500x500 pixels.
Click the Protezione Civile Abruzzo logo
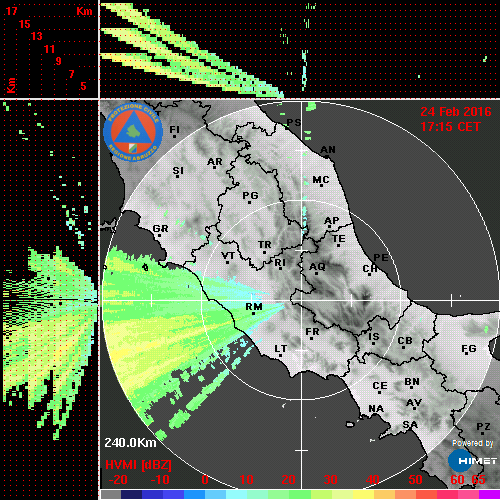(x=133, y=132)
